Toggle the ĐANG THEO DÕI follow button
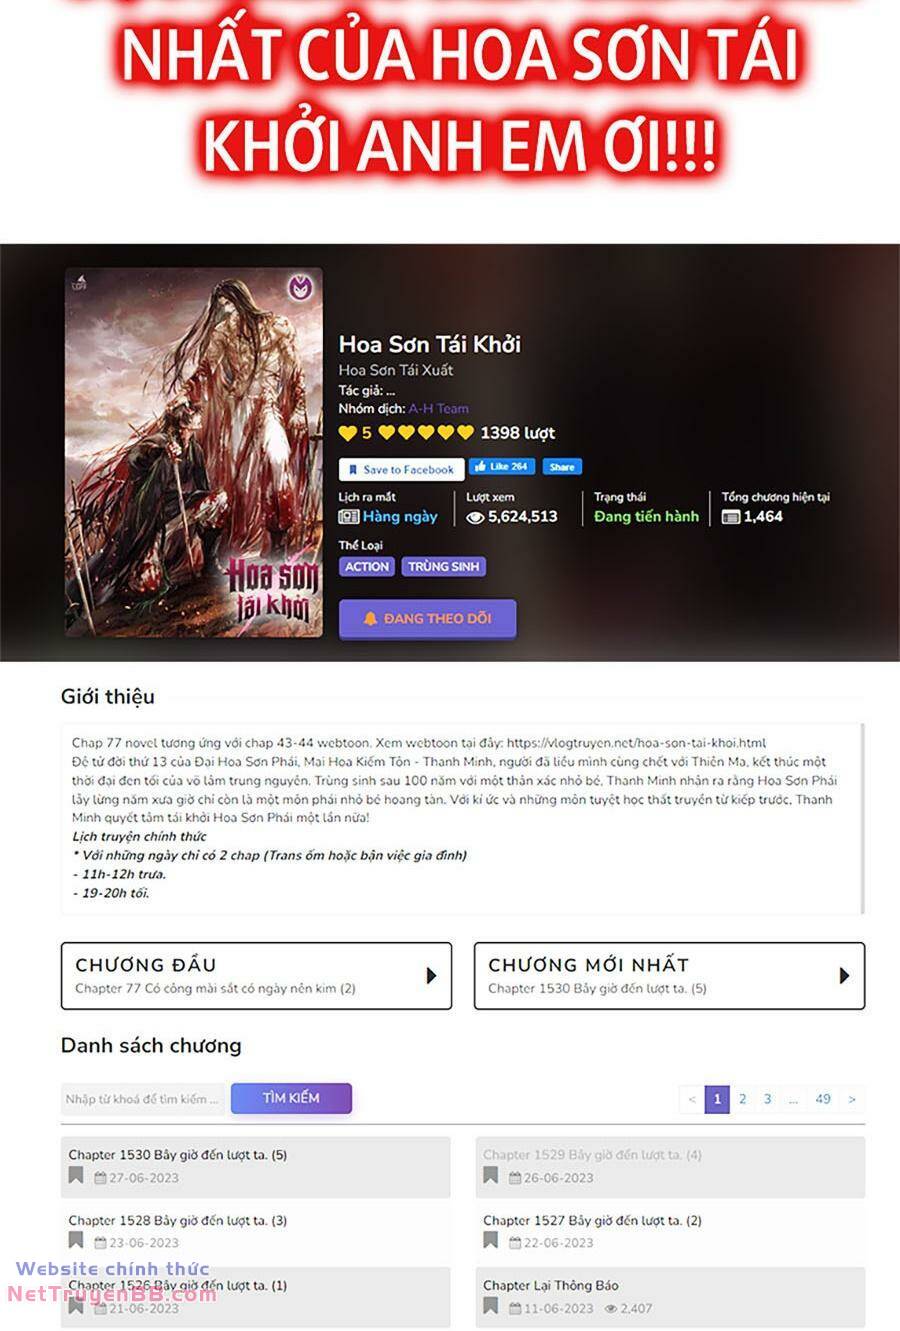Image resolution: width=900 pixels, height=1331 pixels. [x=428, y=619]
